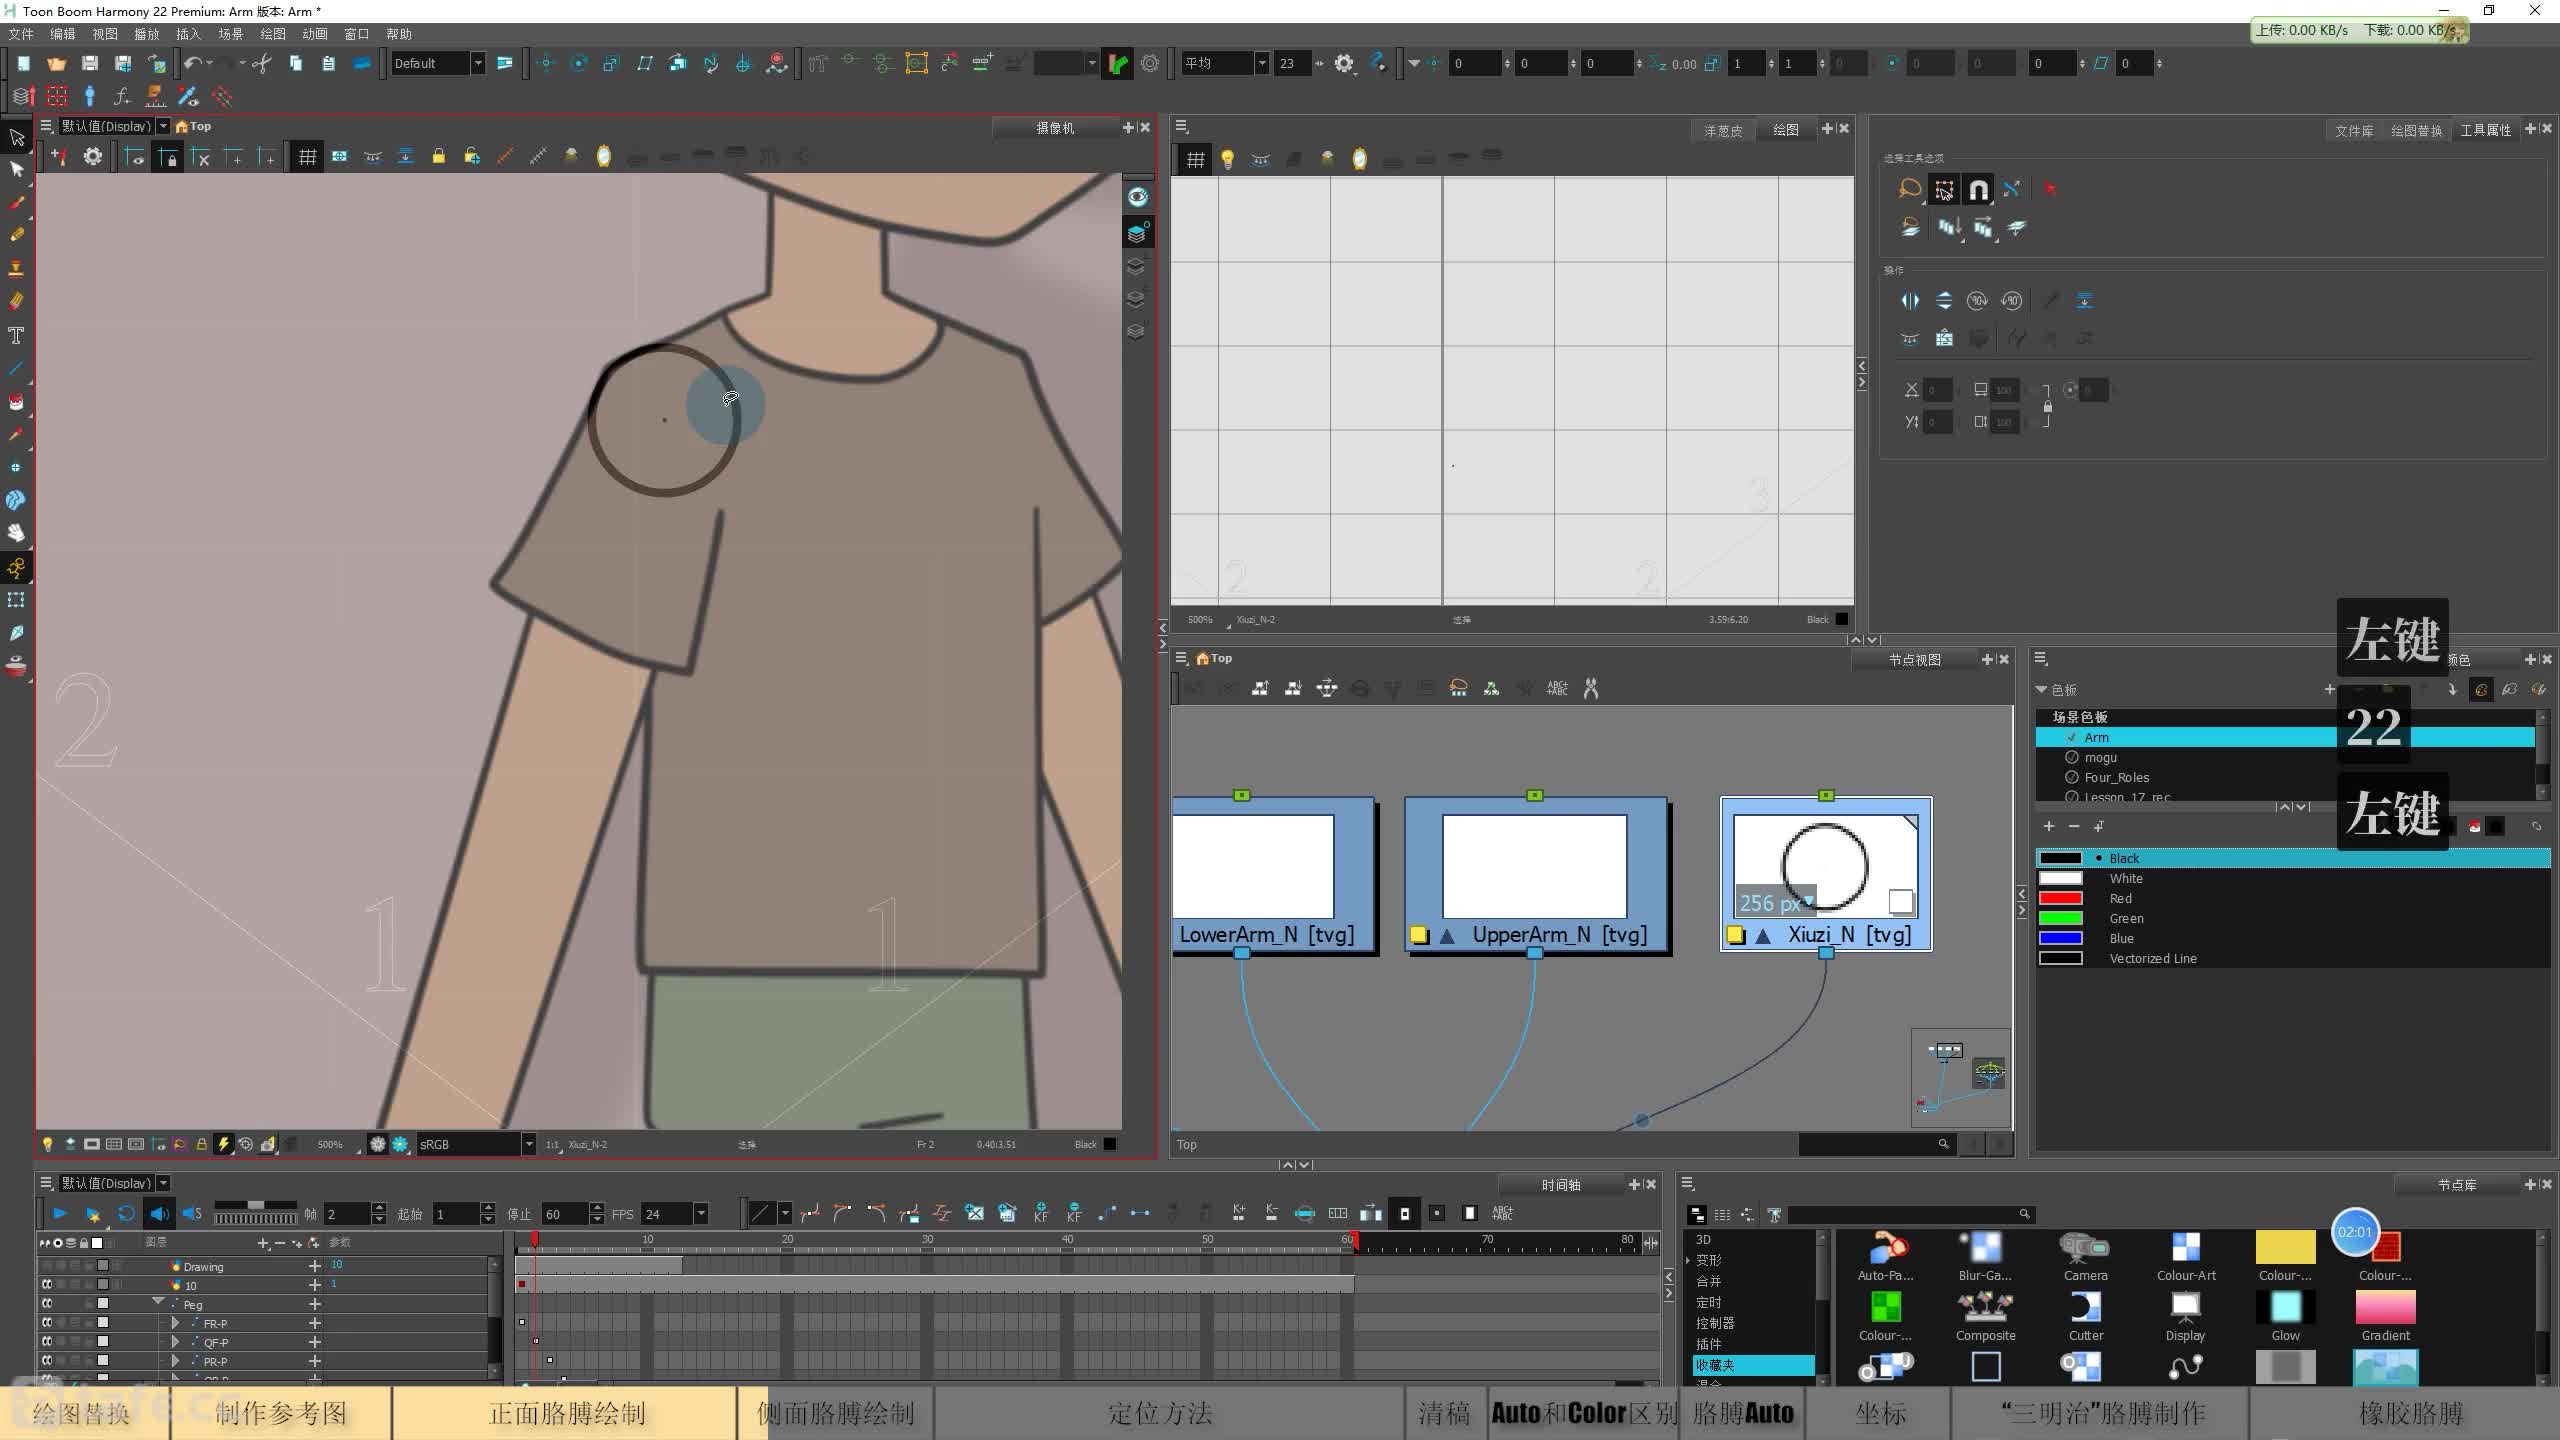Screen dimensions: 2560x1440
Task: Click the Open Scene folder icon
Action: click(x=56, y=63)
